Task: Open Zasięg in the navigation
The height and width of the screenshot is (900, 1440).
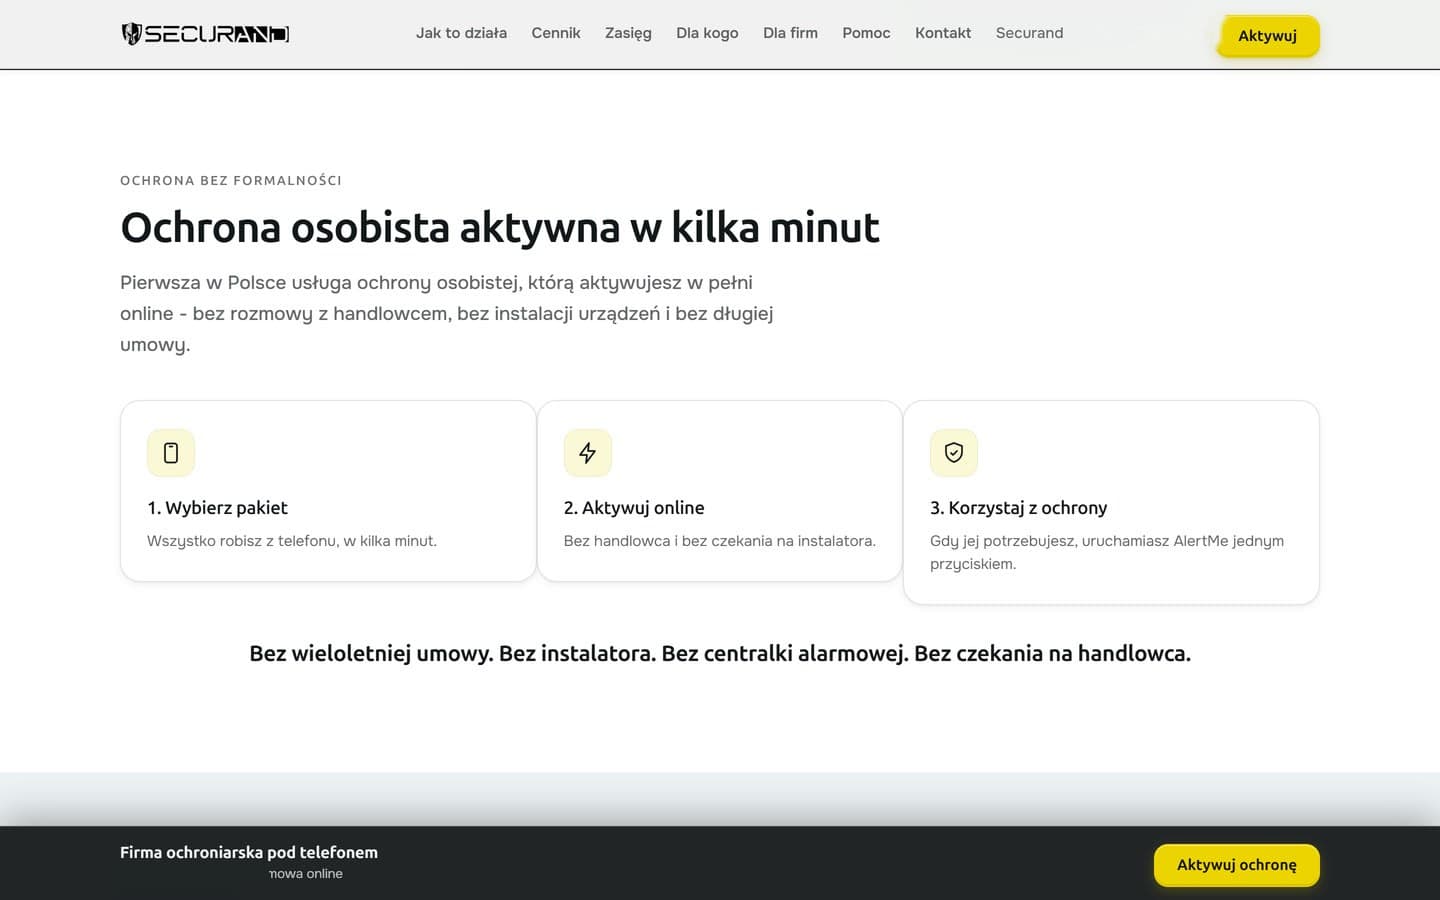Action: 628,33
